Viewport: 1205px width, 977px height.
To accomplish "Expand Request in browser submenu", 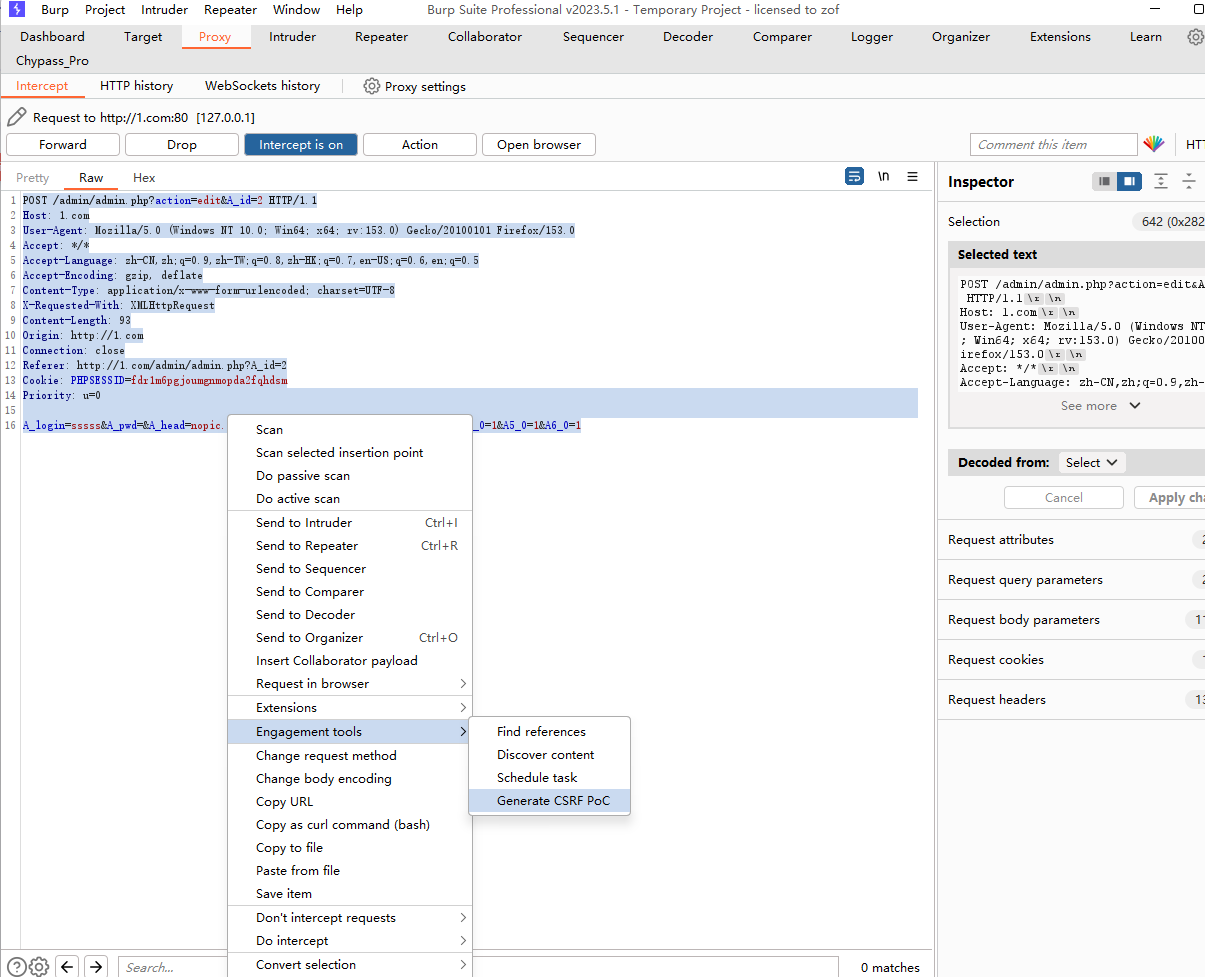I will [350, 684].
